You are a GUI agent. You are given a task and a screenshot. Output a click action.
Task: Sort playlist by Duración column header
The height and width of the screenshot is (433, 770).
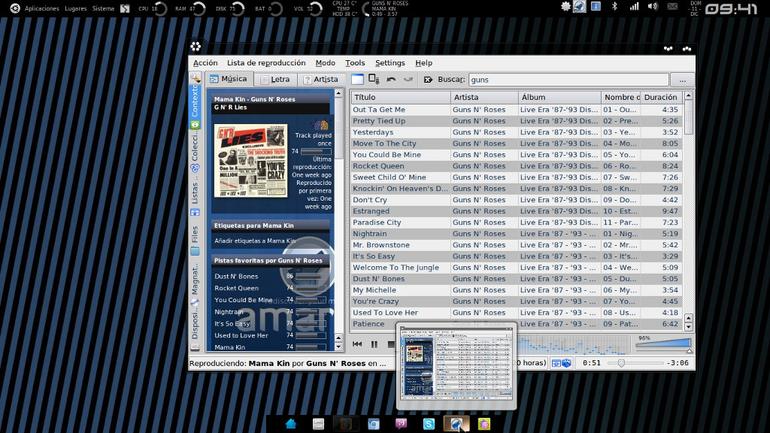(x=661, y=97)
